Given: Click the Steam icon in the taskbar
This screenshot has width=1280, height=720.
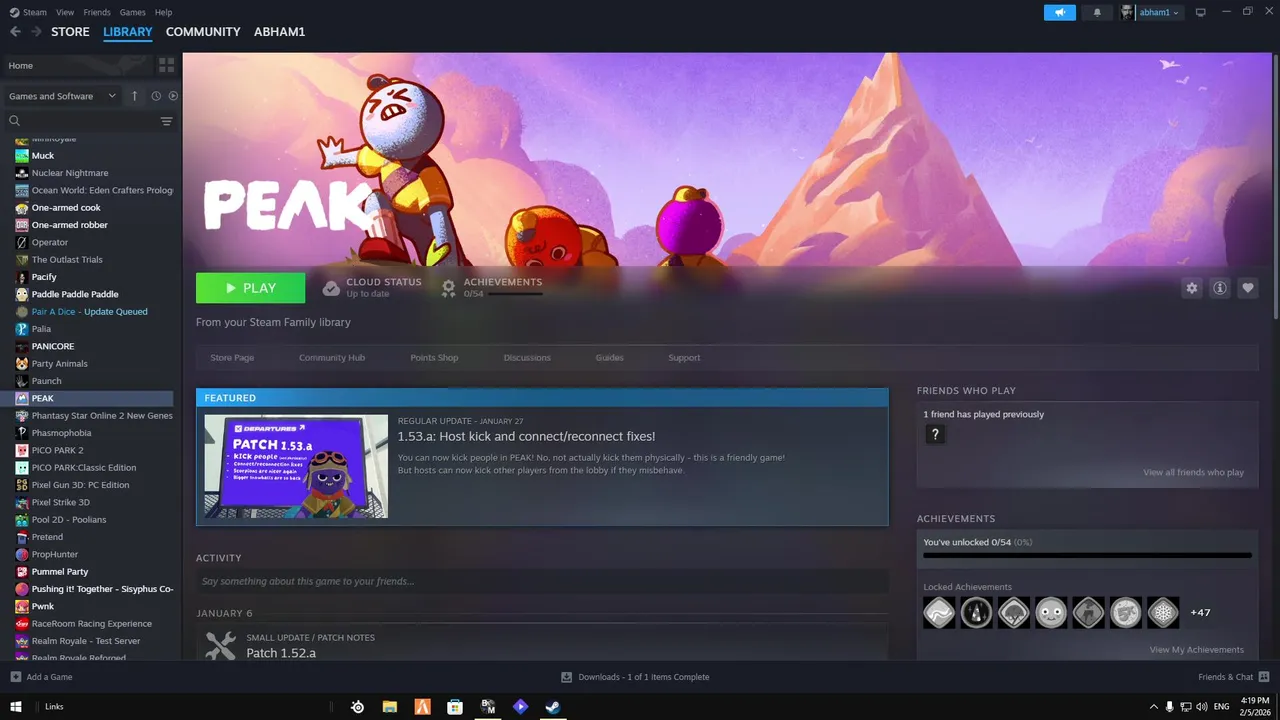Looking at the screenshot, I should pos(553,706).
